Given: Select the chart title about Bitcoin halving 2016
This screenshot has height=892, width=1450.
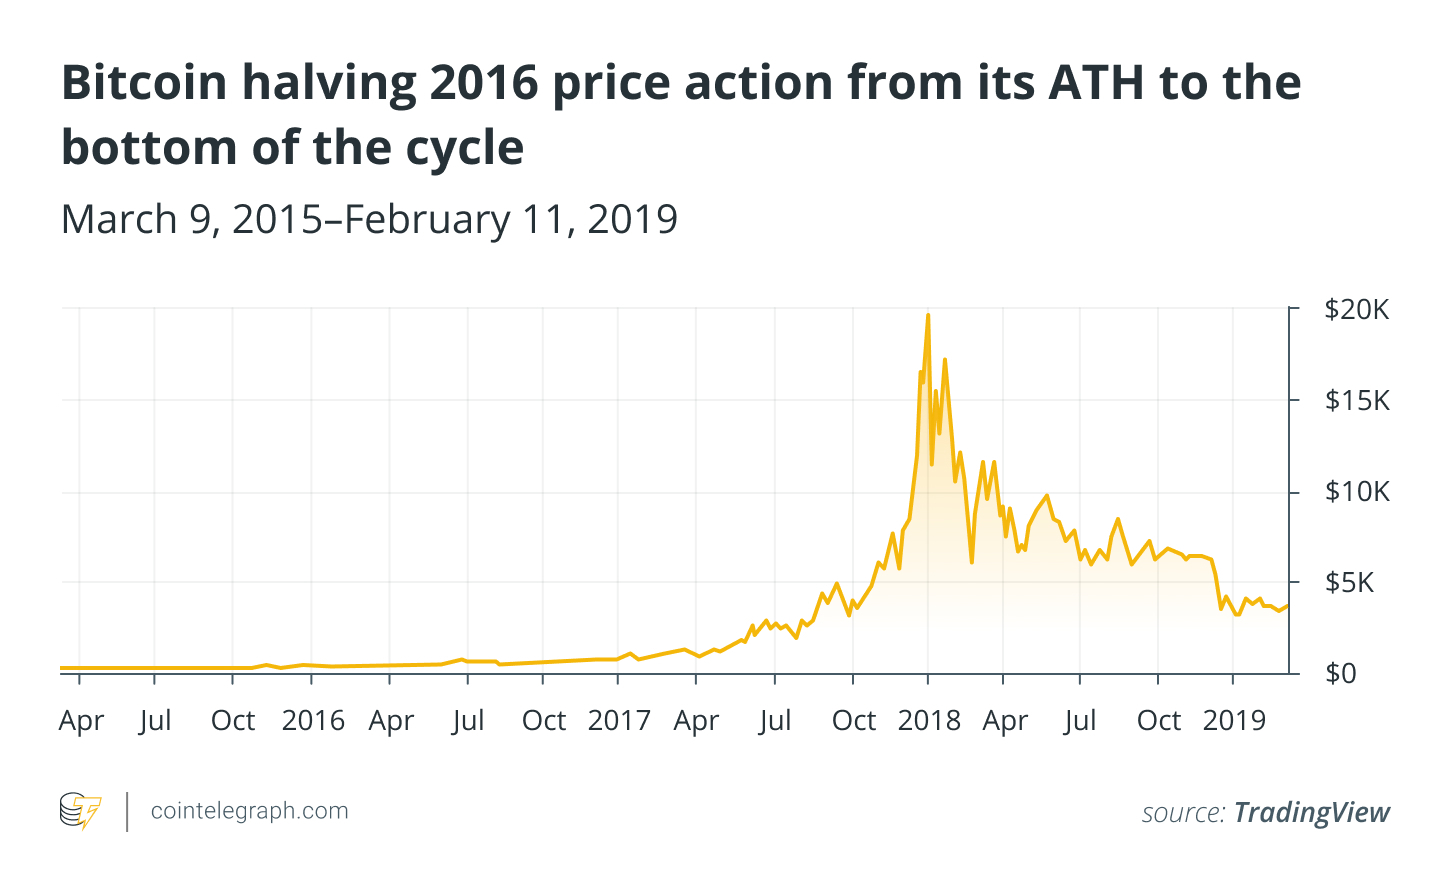Looking at the screenshot, I should pyautogui.click(x=680, y=114).
